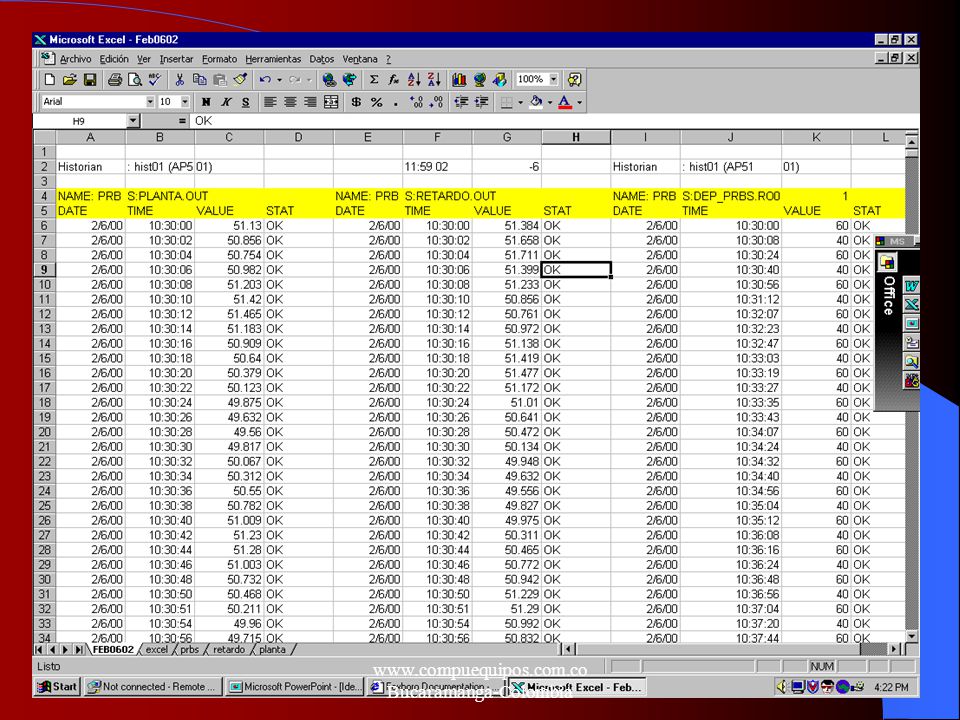Expand the fill color dropdown arrow
Viewport: 960px width, 720px height.
coord(550,102)
